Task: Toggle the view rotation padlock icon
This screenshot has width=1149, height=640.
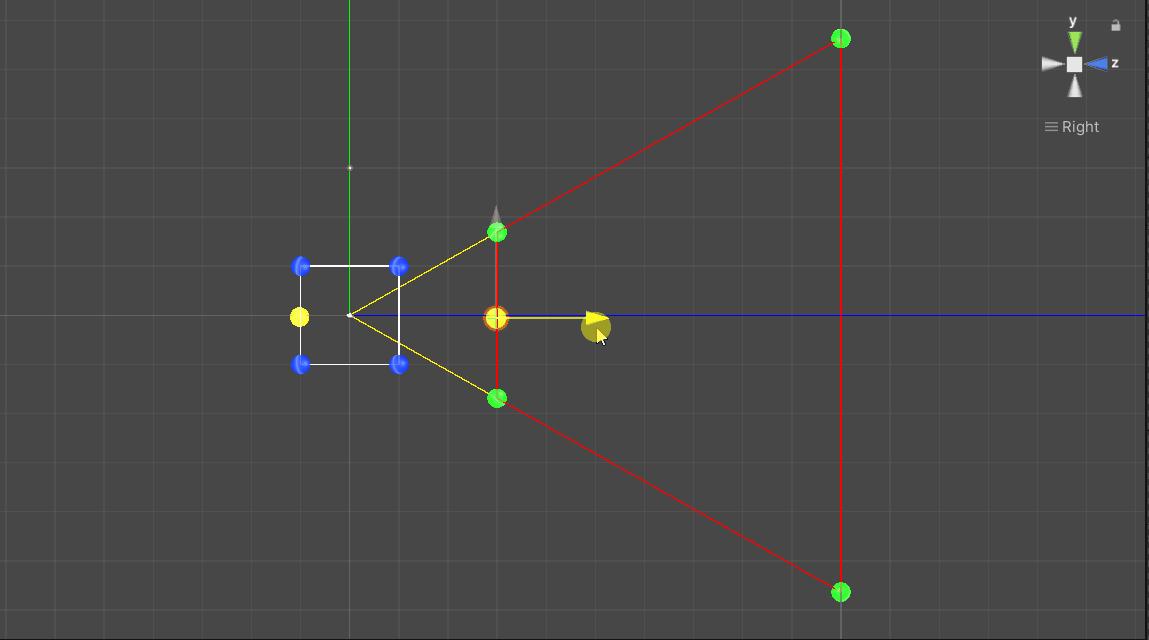Action: tap(1116, 25)
